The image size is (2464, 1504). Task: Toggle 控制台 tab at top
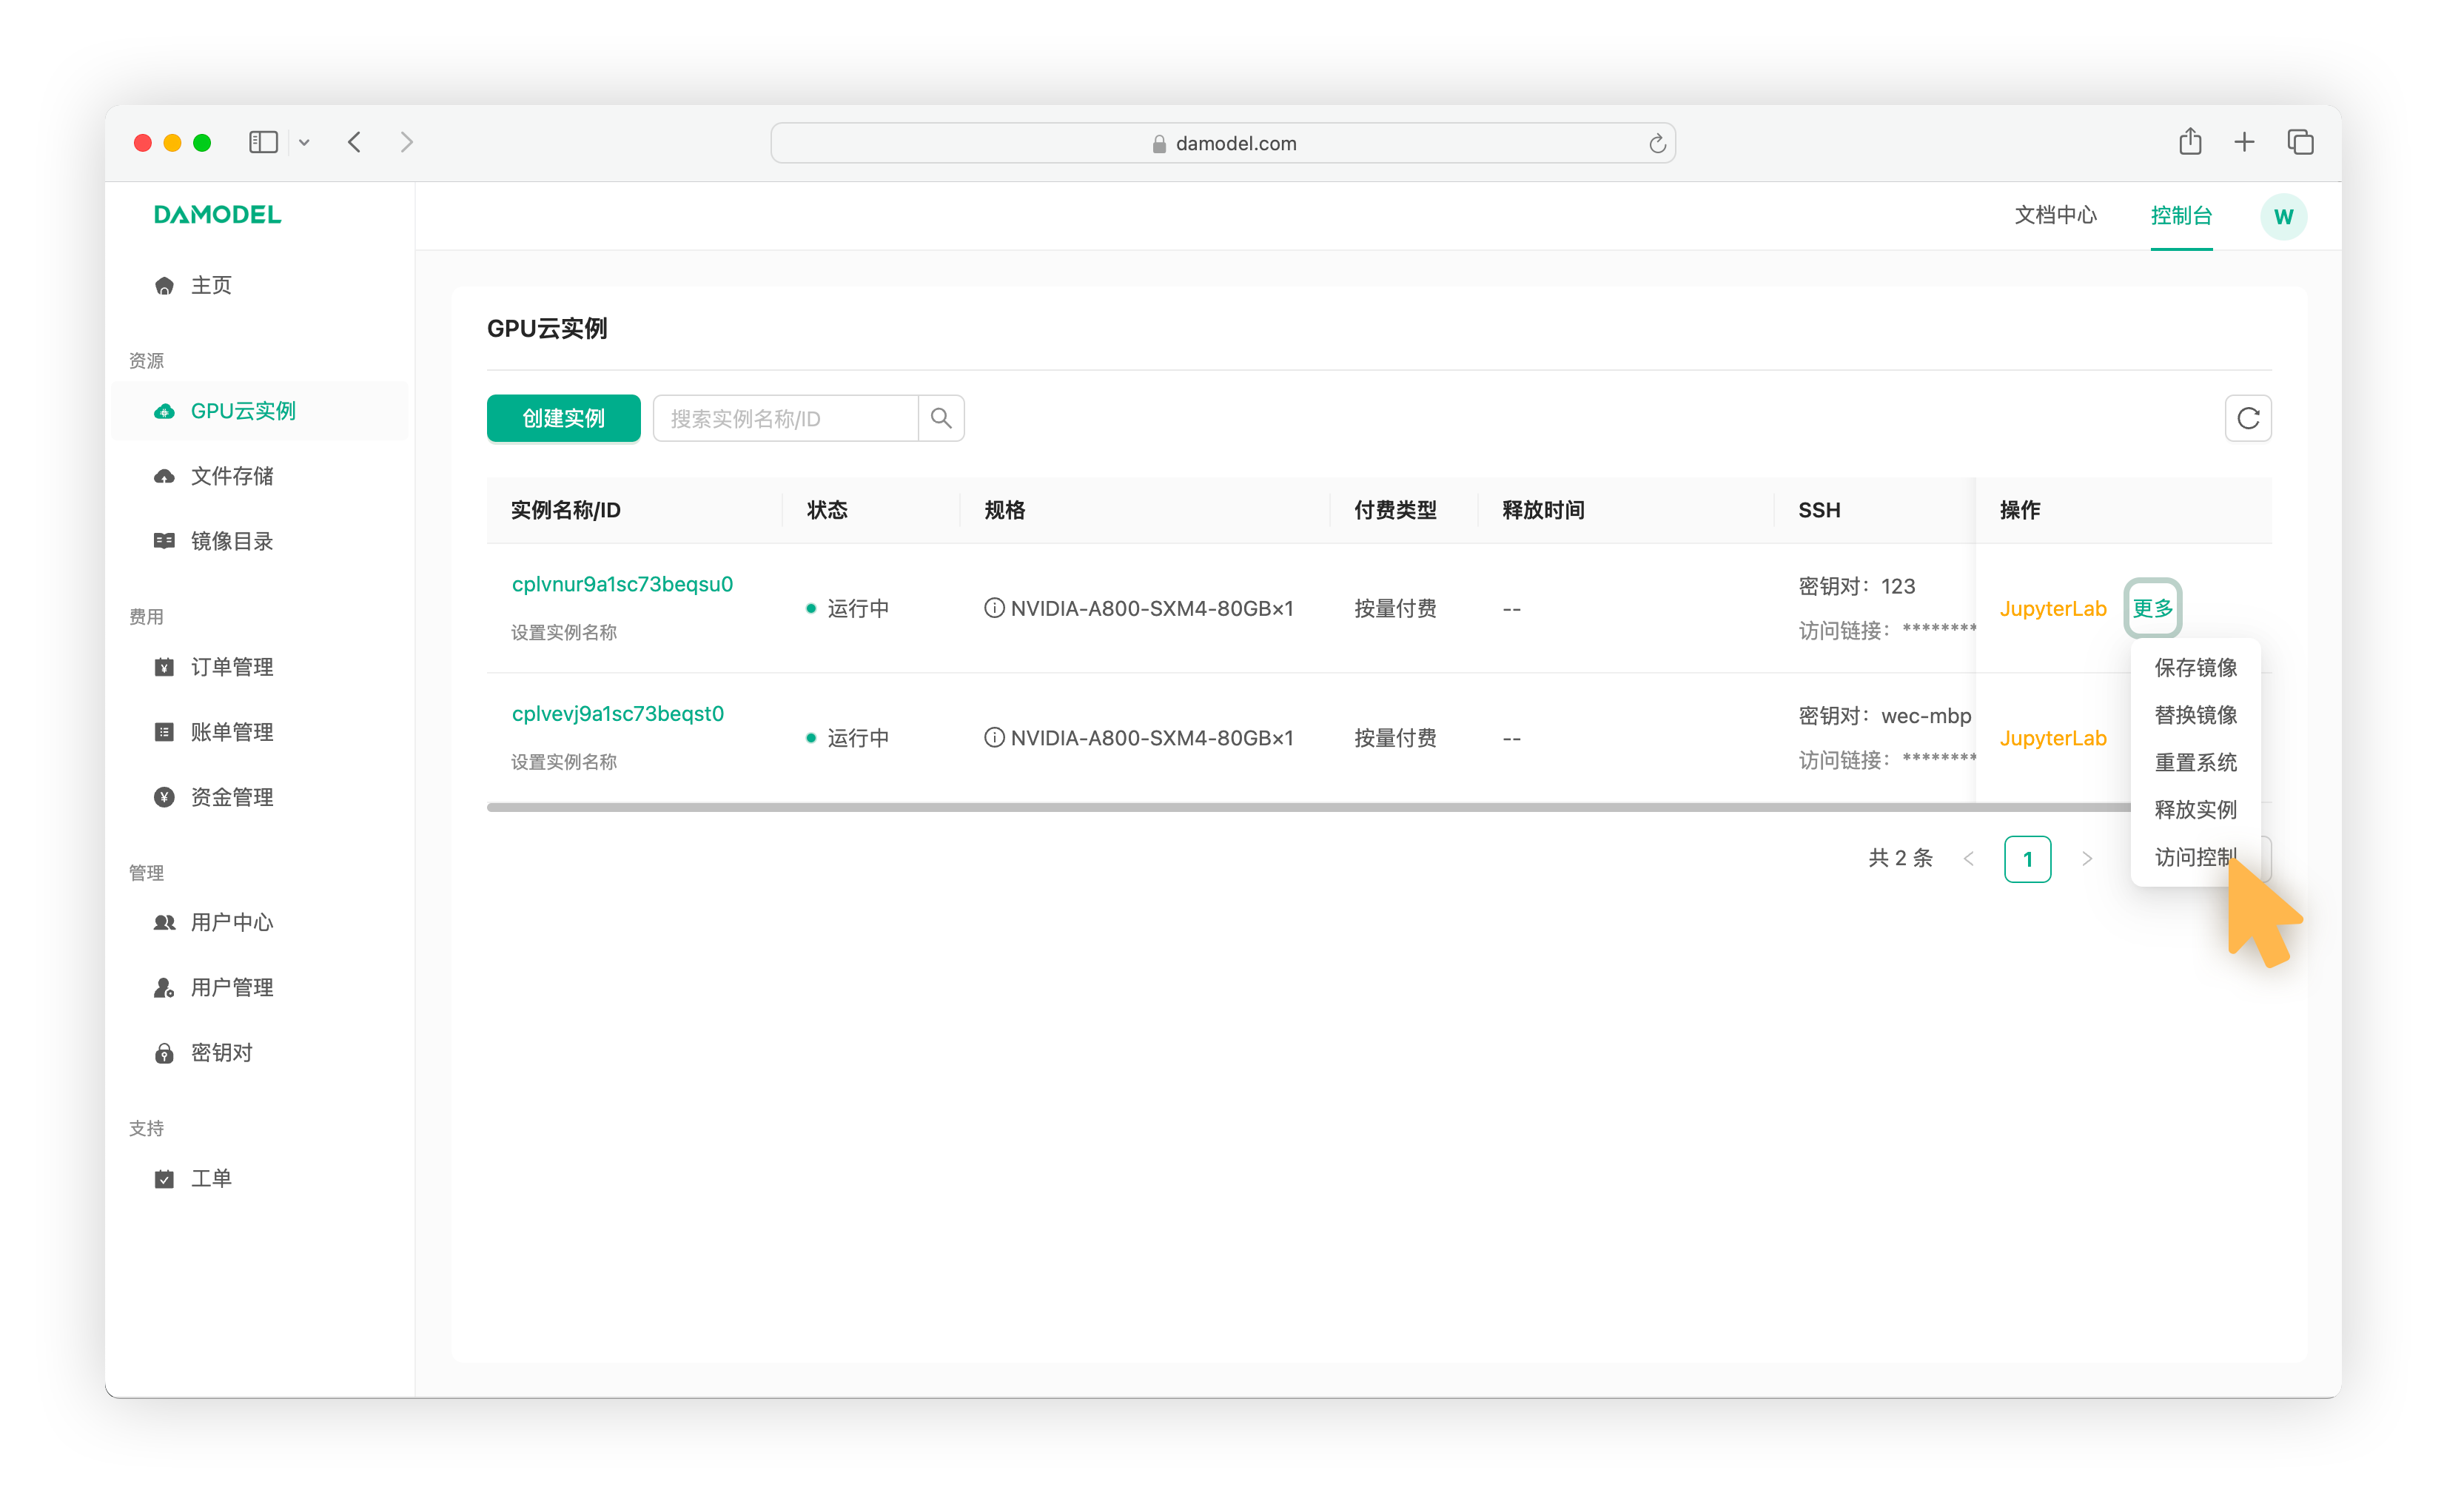pyautogui.click(x=2183, y=216)
